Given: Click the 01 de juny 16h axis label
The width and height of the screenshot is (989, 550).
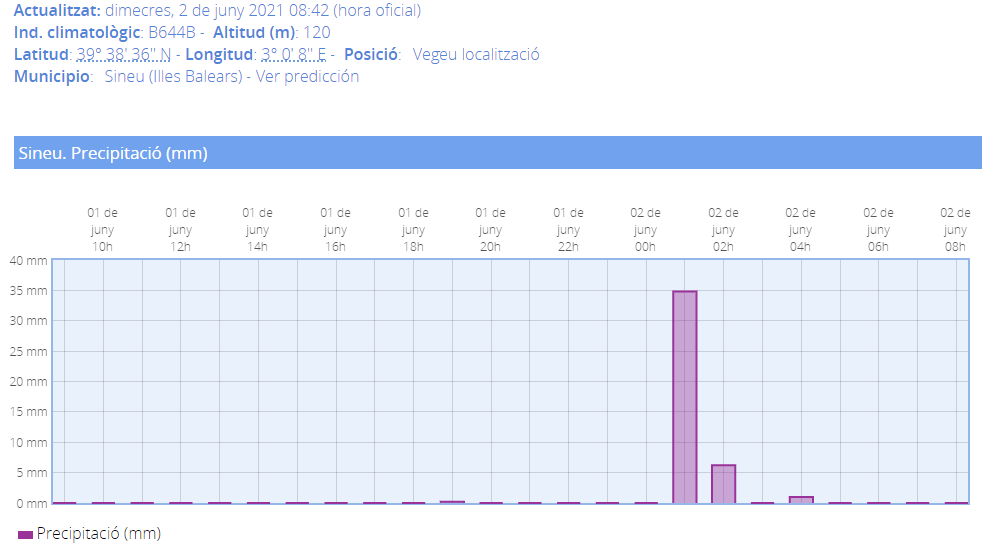Looking at the screenshot, I should [x=335, y=230].
